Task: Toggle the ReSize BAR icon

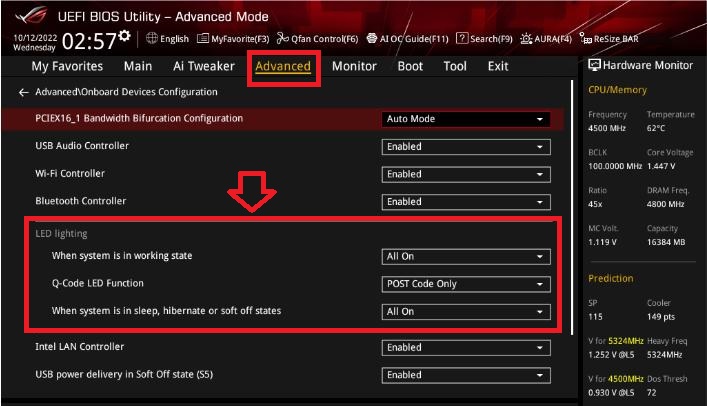Action: tap(585, 38)
